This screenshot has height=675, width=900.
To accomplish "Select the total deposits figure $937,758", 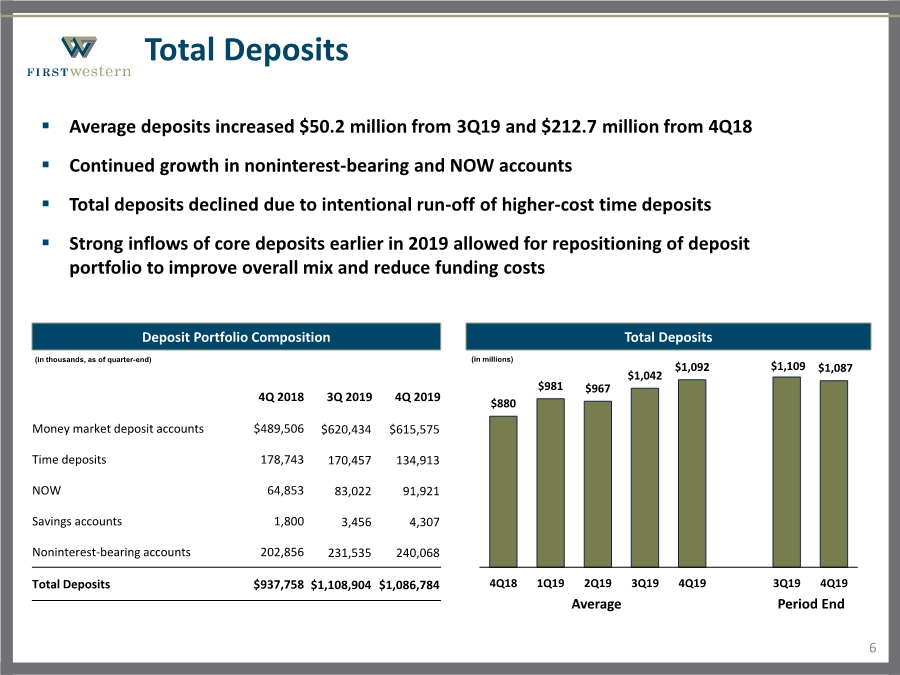I will click(x=278, y=584).
